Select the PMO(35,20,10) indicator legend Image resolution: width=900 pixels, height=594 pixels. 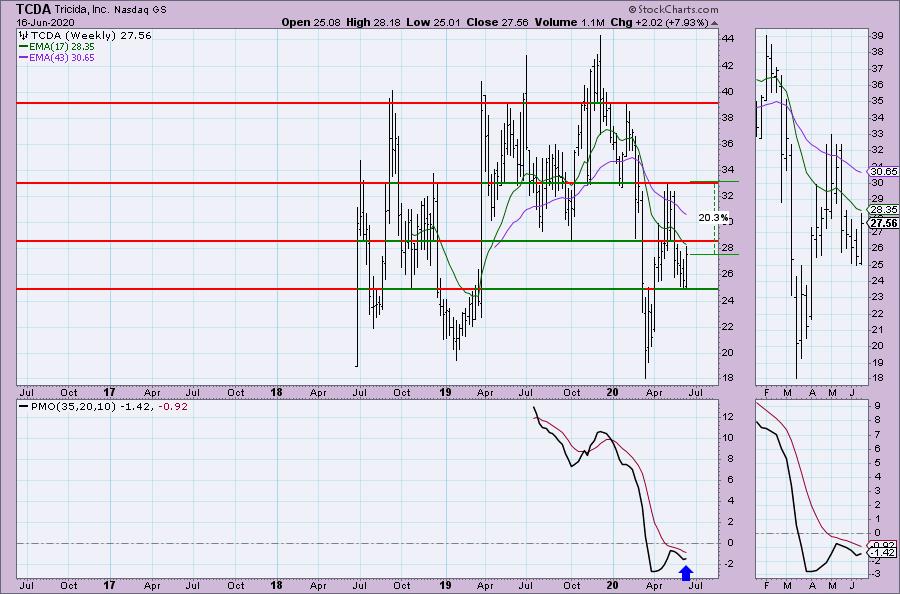(x=103, y=406)
